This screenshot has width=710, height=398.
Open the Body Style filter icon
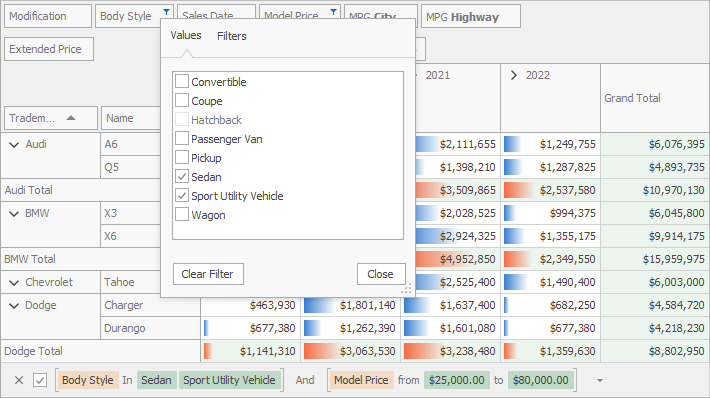[166, 12]
